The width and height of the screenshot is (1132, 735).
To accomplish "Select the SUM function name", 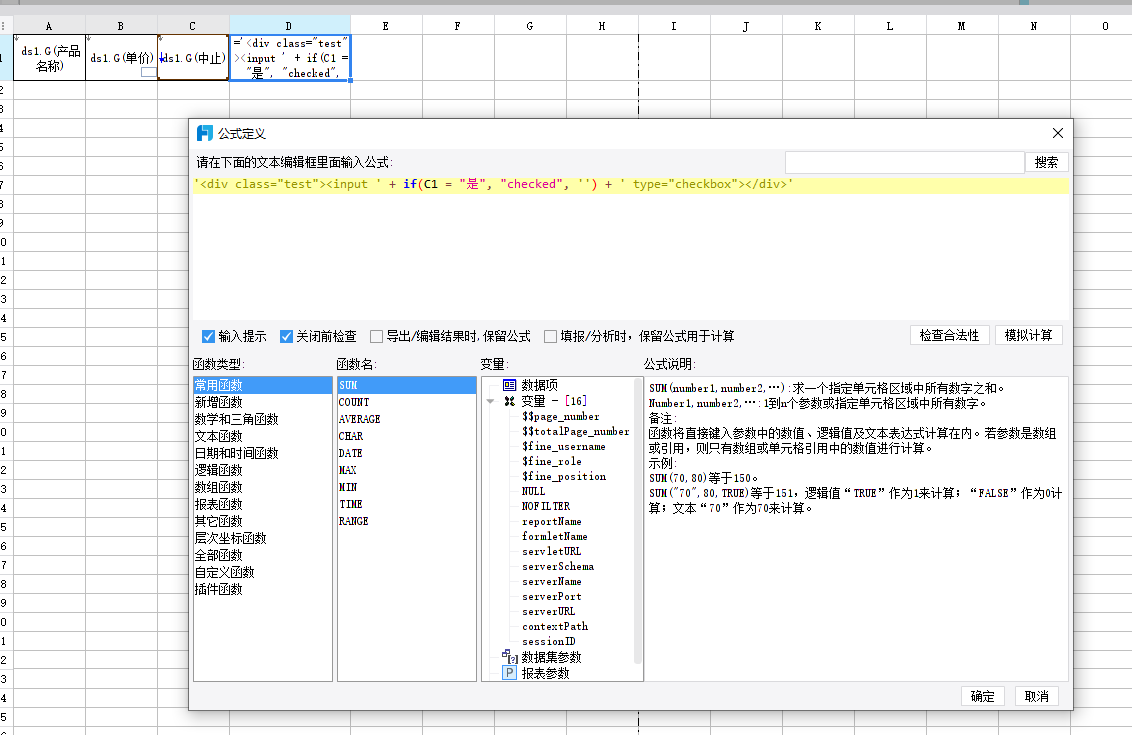I will (x=406, y=386).
